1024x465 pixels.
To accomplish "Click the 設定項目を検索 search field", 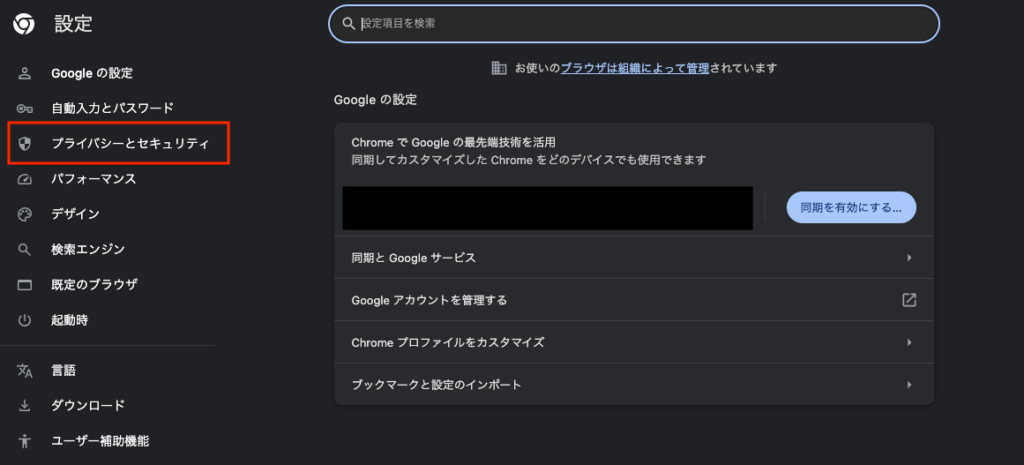I will pyautogui.click(x=634, y=23).
